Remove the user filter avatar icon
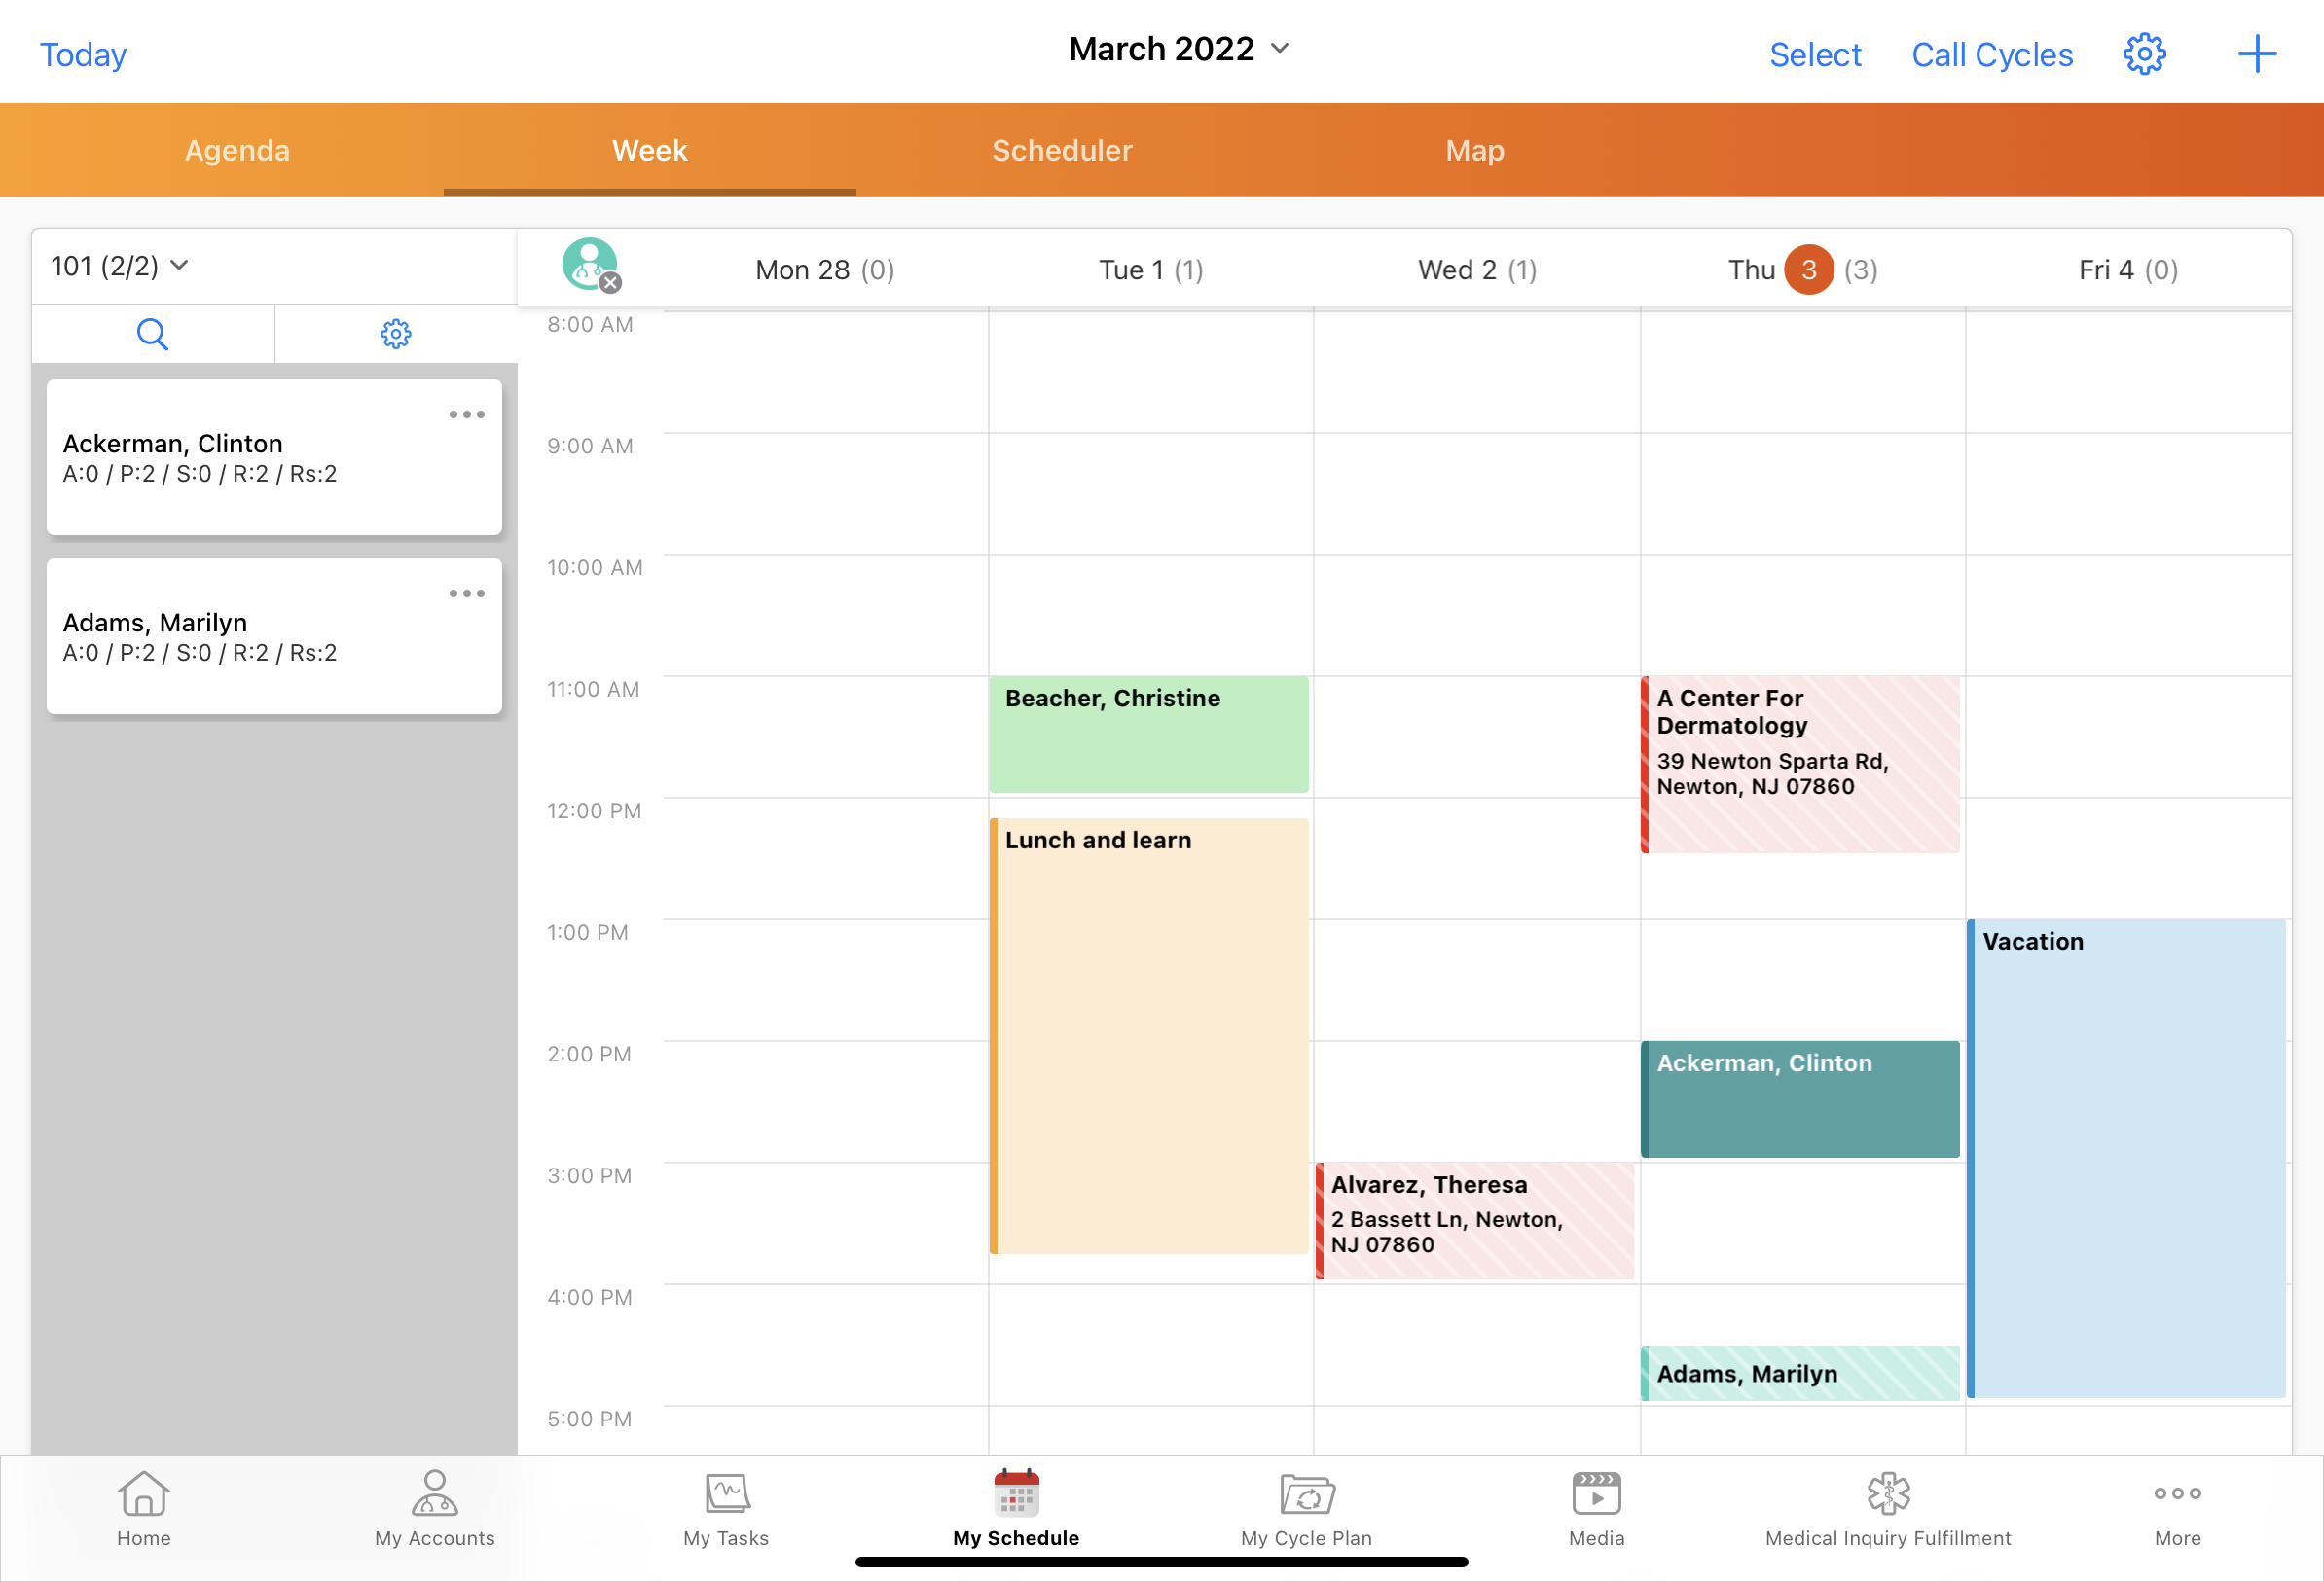The height and width of the screenshot is (1582, 2324). coord(610,283)
